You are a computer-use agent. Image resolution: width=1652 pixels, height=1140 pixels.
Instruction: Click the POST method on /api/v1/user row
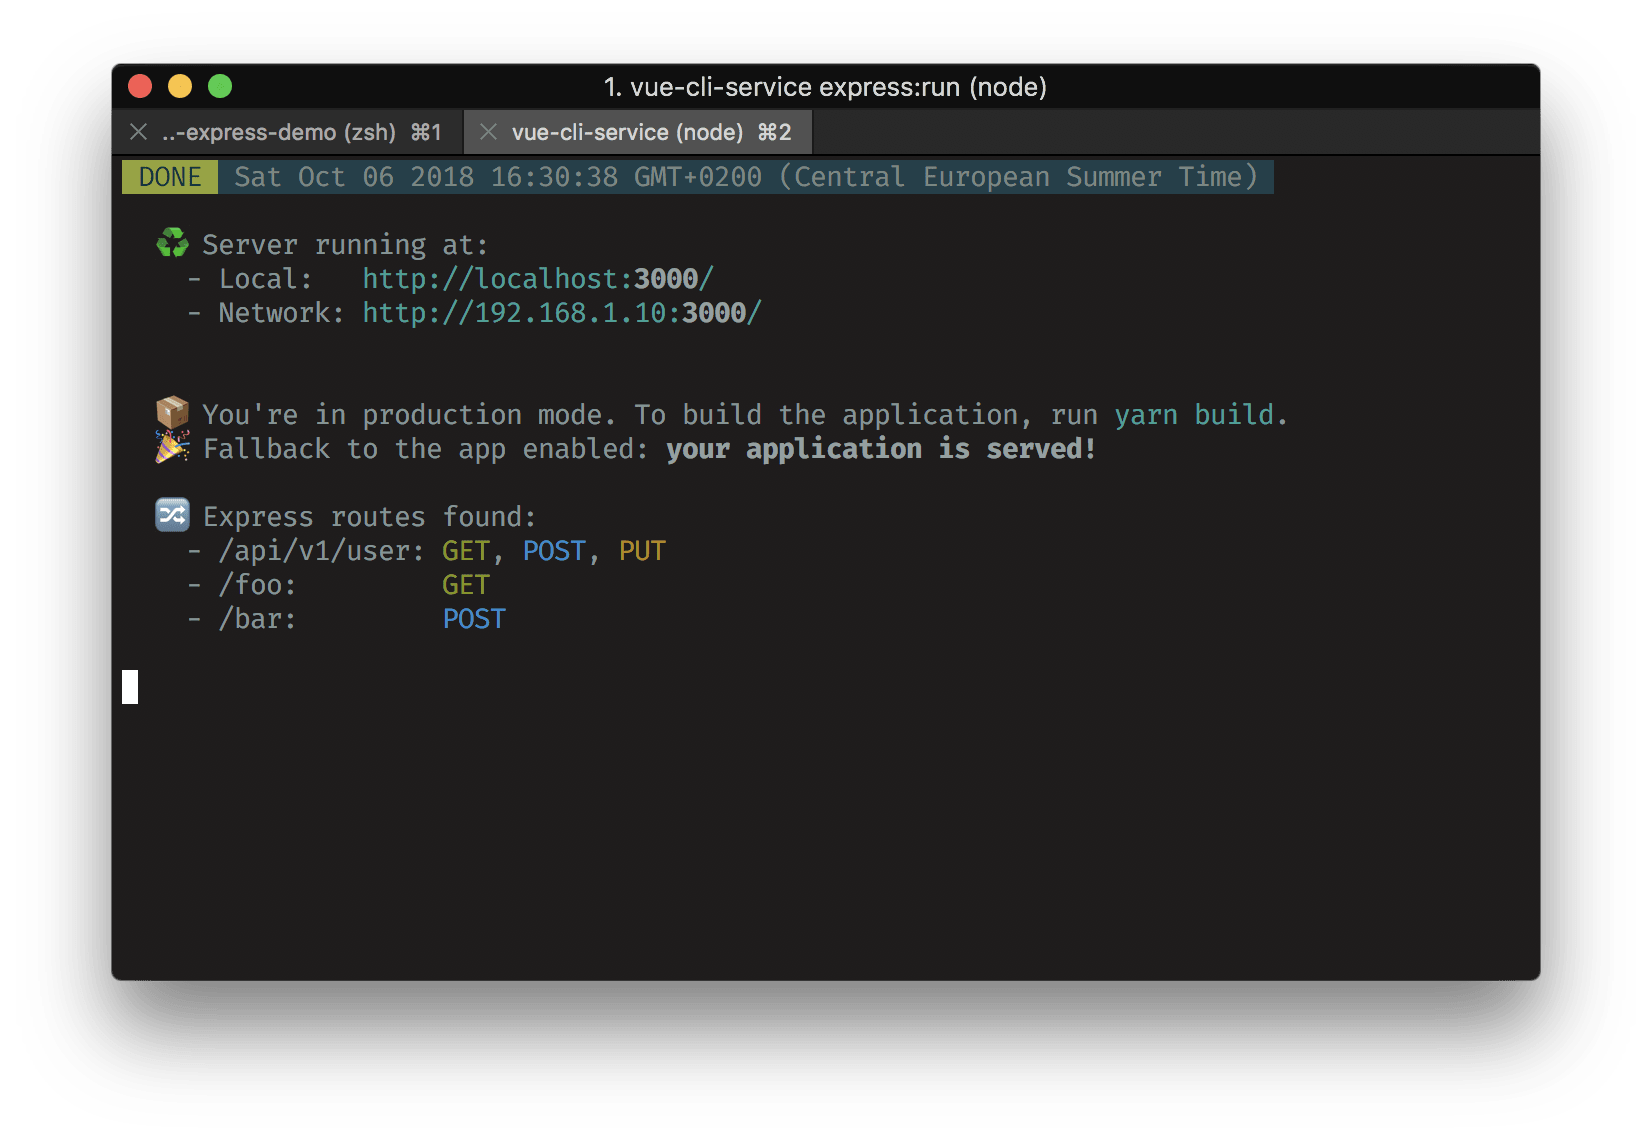pos(554,551)
